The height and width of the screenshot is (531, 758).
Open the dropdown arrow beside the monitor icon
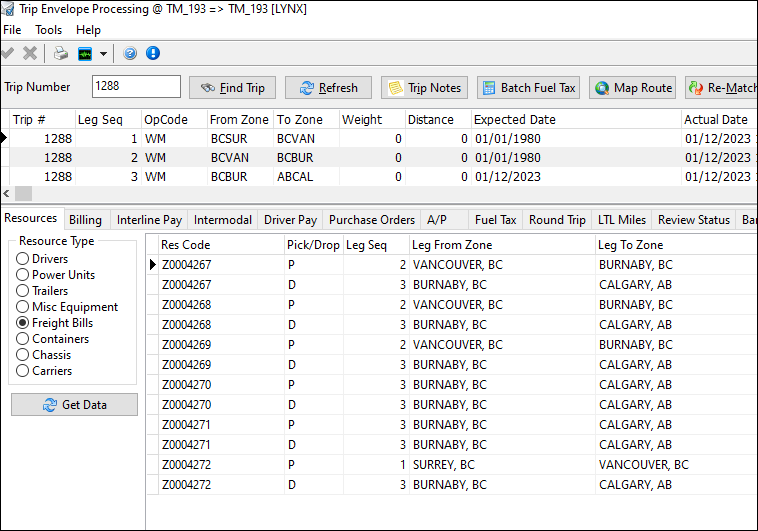point(103,54)
